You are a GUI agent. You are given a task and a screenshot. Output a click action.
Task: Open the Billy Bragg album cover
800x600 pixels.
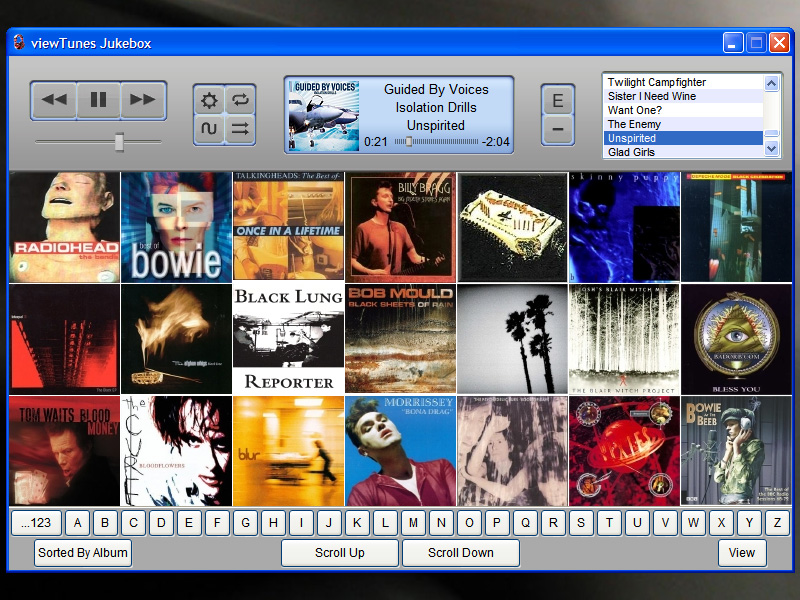[x=401, y=227]
